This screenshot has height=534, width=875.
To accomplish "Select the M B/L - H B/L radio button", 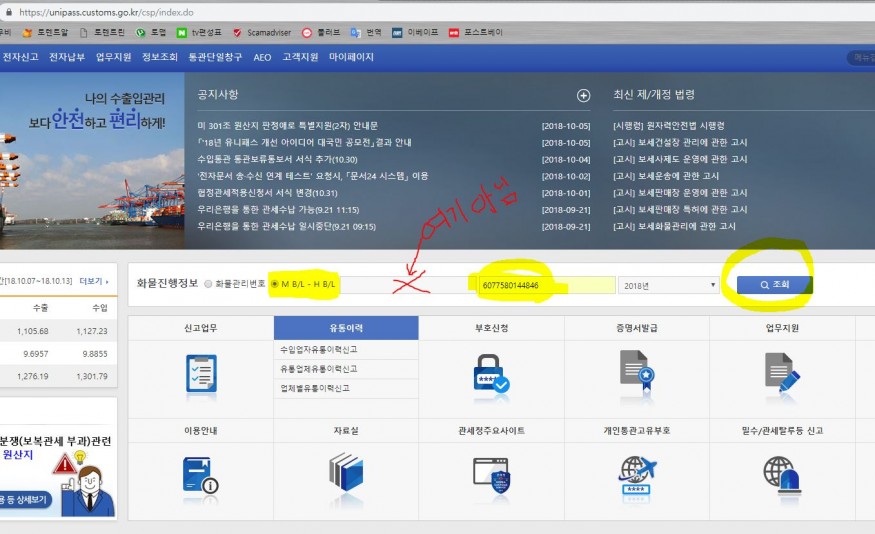I will click(275, 284).
